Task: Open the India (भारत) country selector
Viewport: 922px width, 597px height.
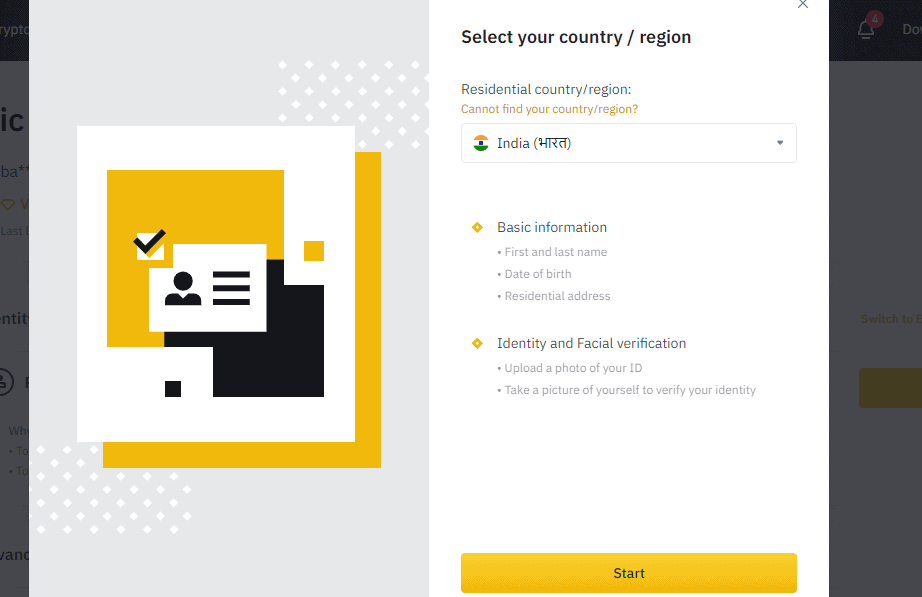Action: point(629,143)
